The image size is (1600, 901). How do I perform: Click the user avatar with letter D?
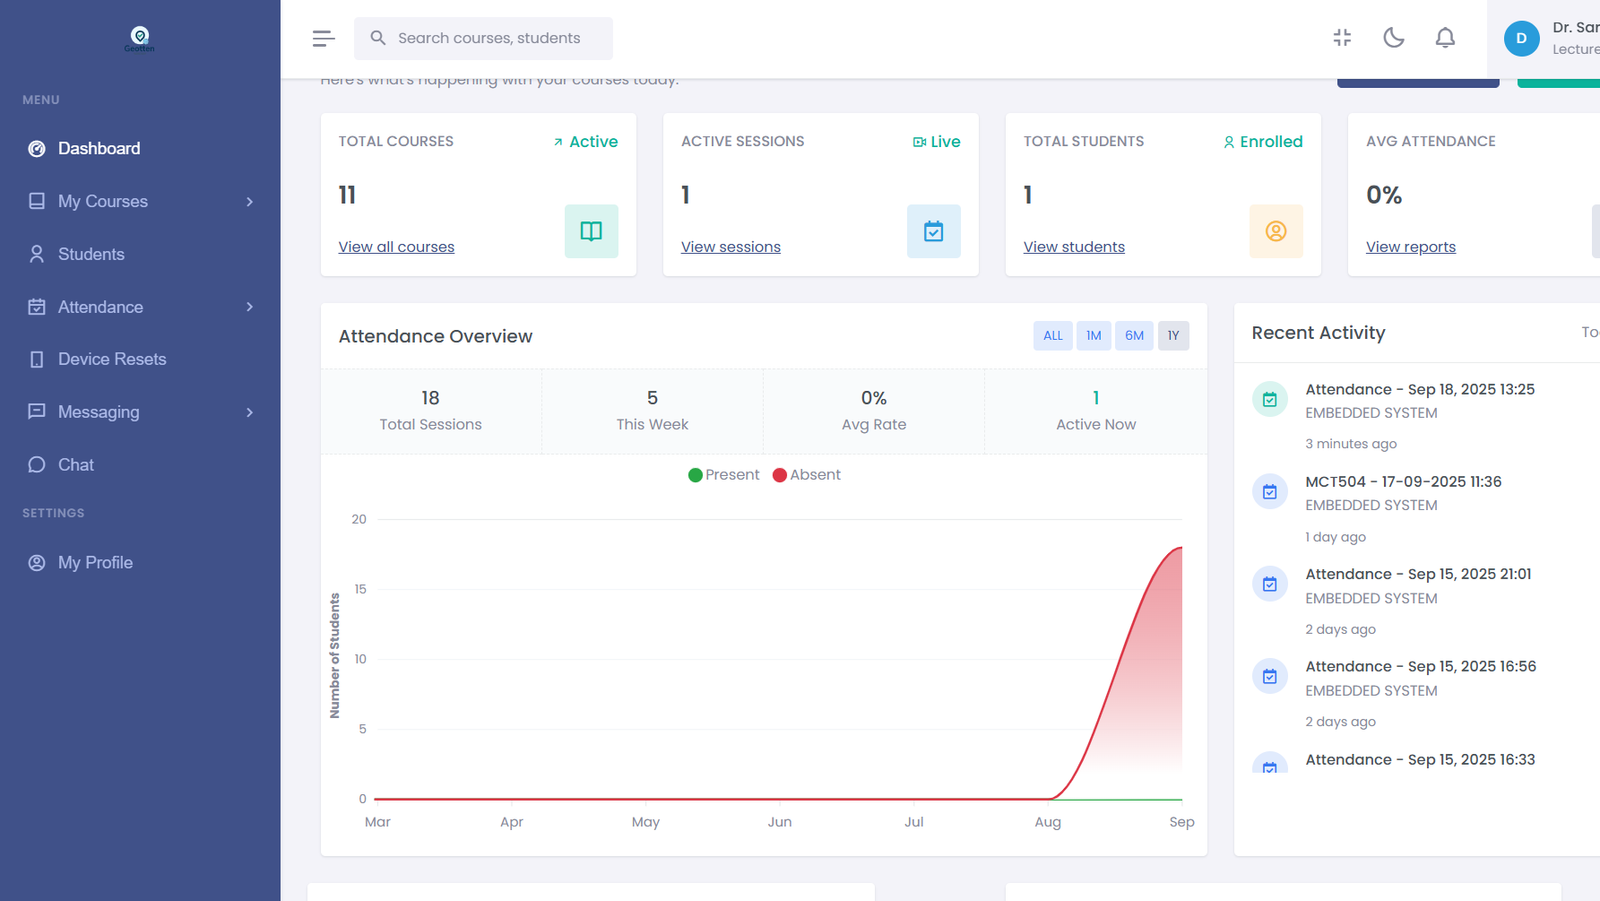coord(1521,38)
